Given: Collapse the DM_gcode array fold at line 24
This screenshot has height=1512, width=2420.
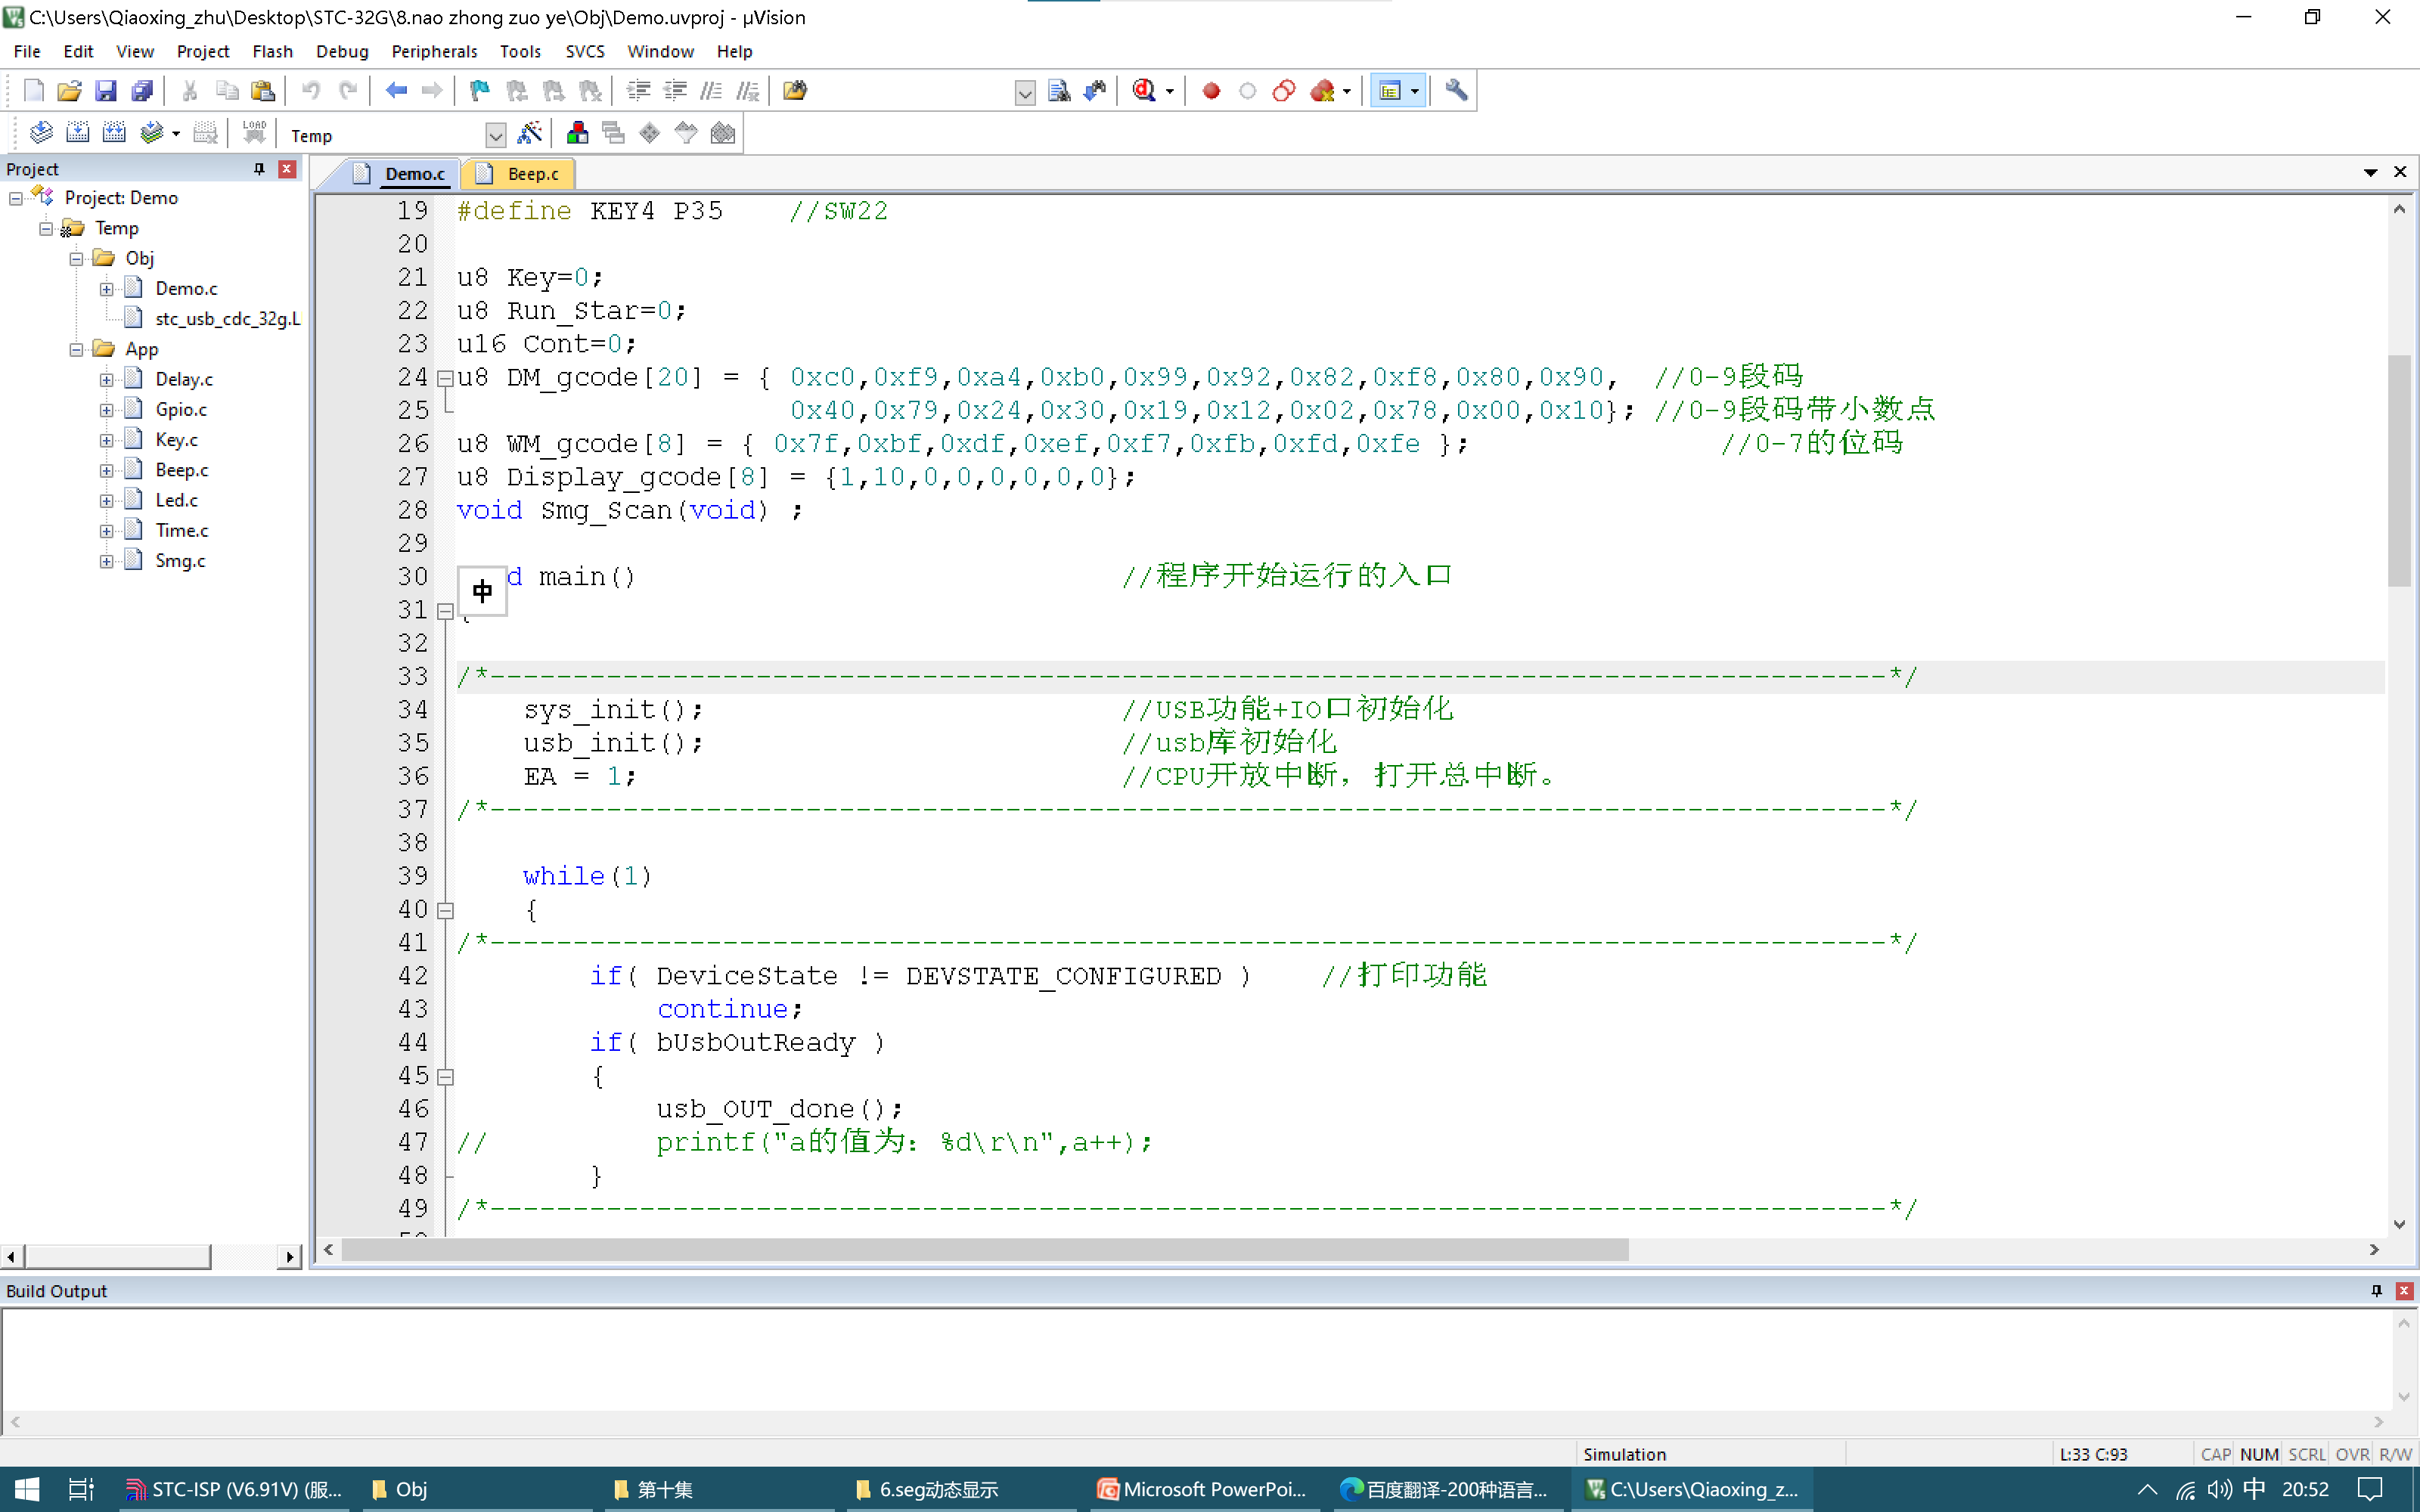Looking at the screenshot, I should pyautogui.click(x=446, y=378).
